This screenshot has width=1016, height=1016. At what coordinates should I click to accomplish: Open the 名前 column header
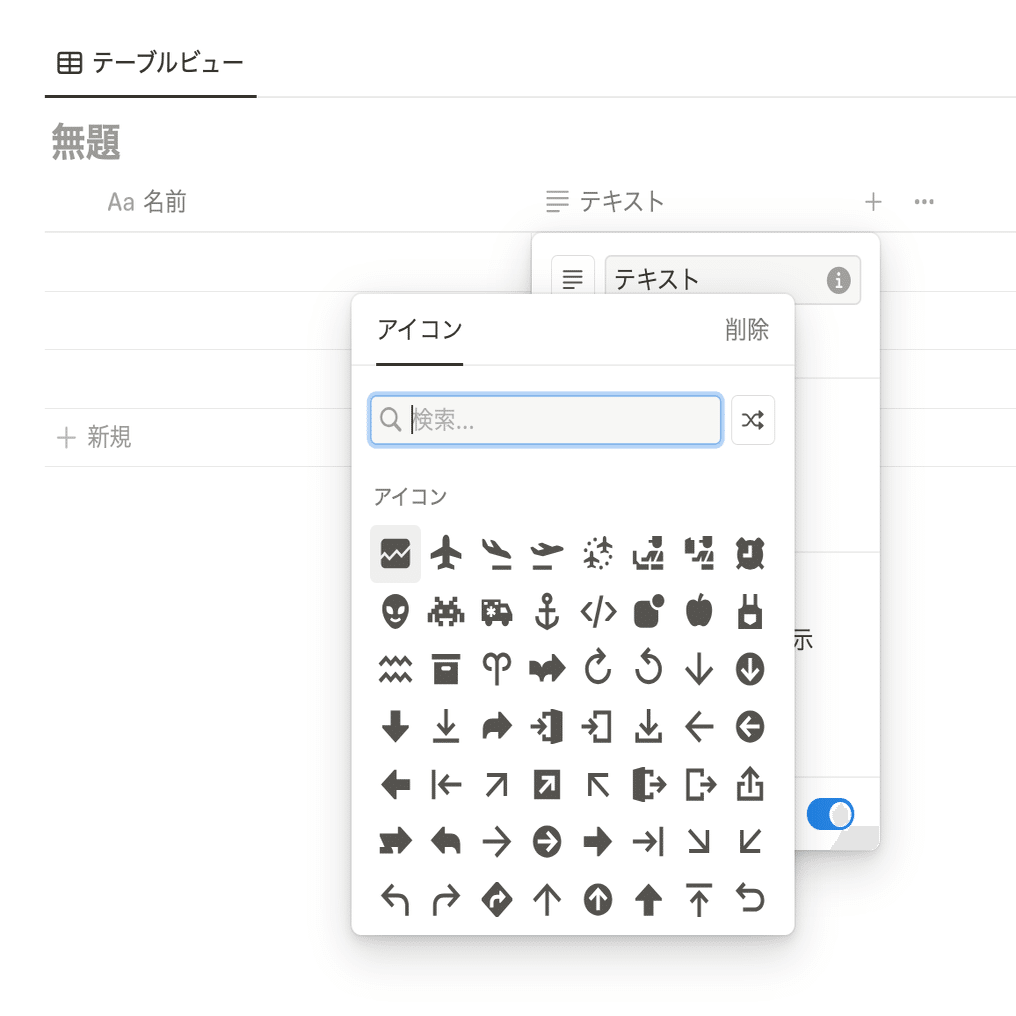147,202
